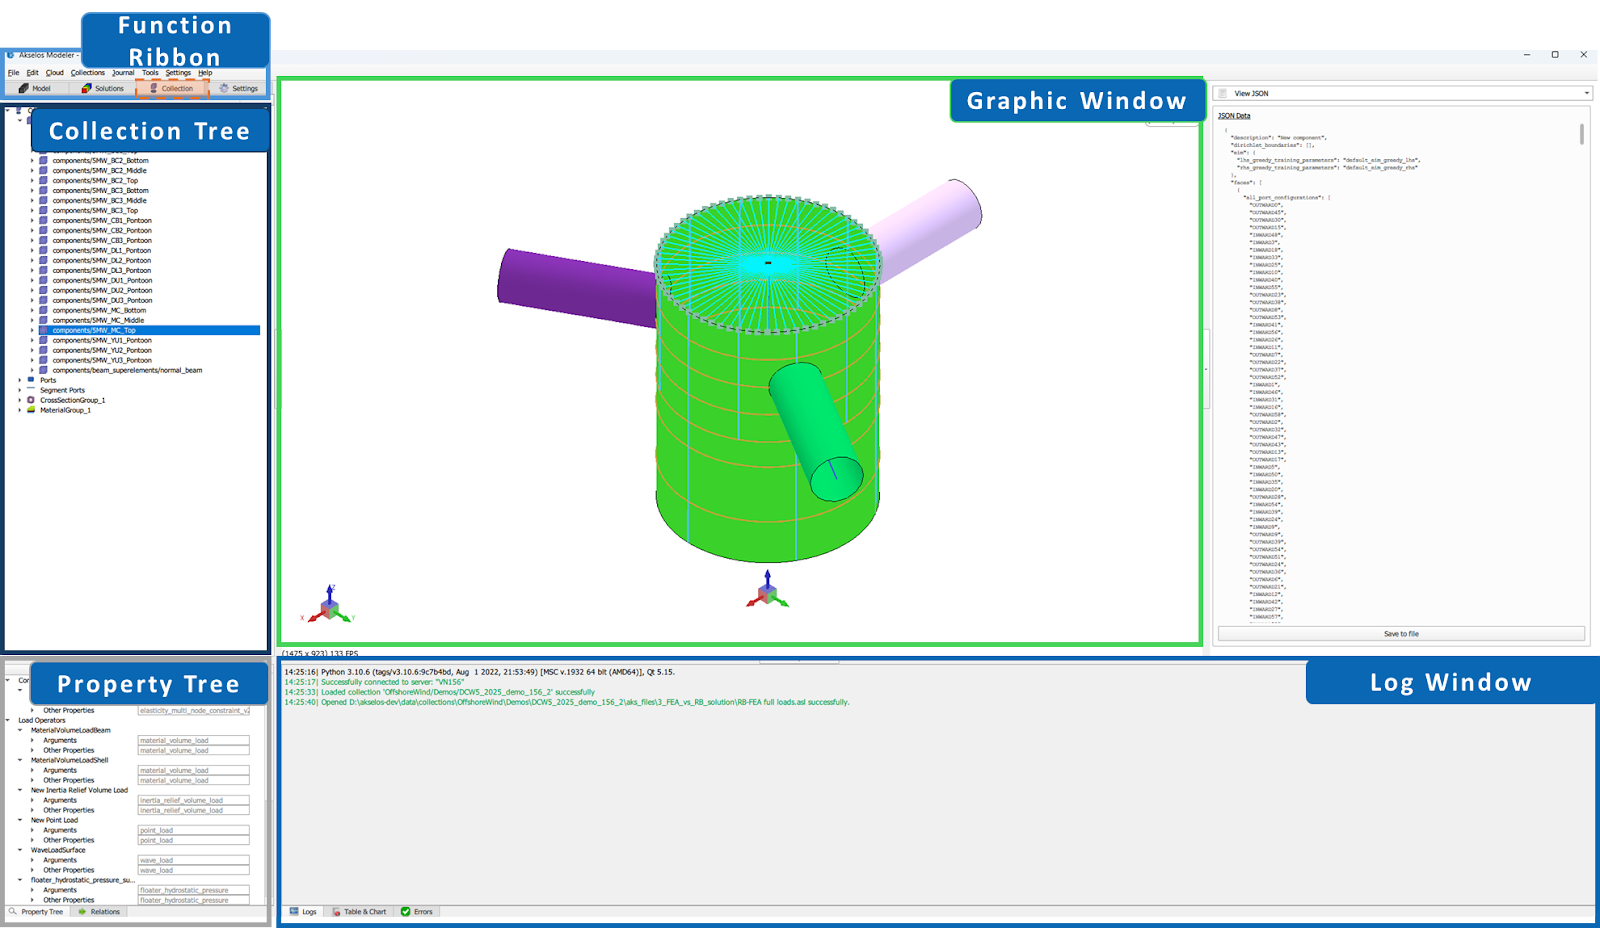
Task: Click the point_load field beside New Point Load Arguments
Action: point(193,830)
